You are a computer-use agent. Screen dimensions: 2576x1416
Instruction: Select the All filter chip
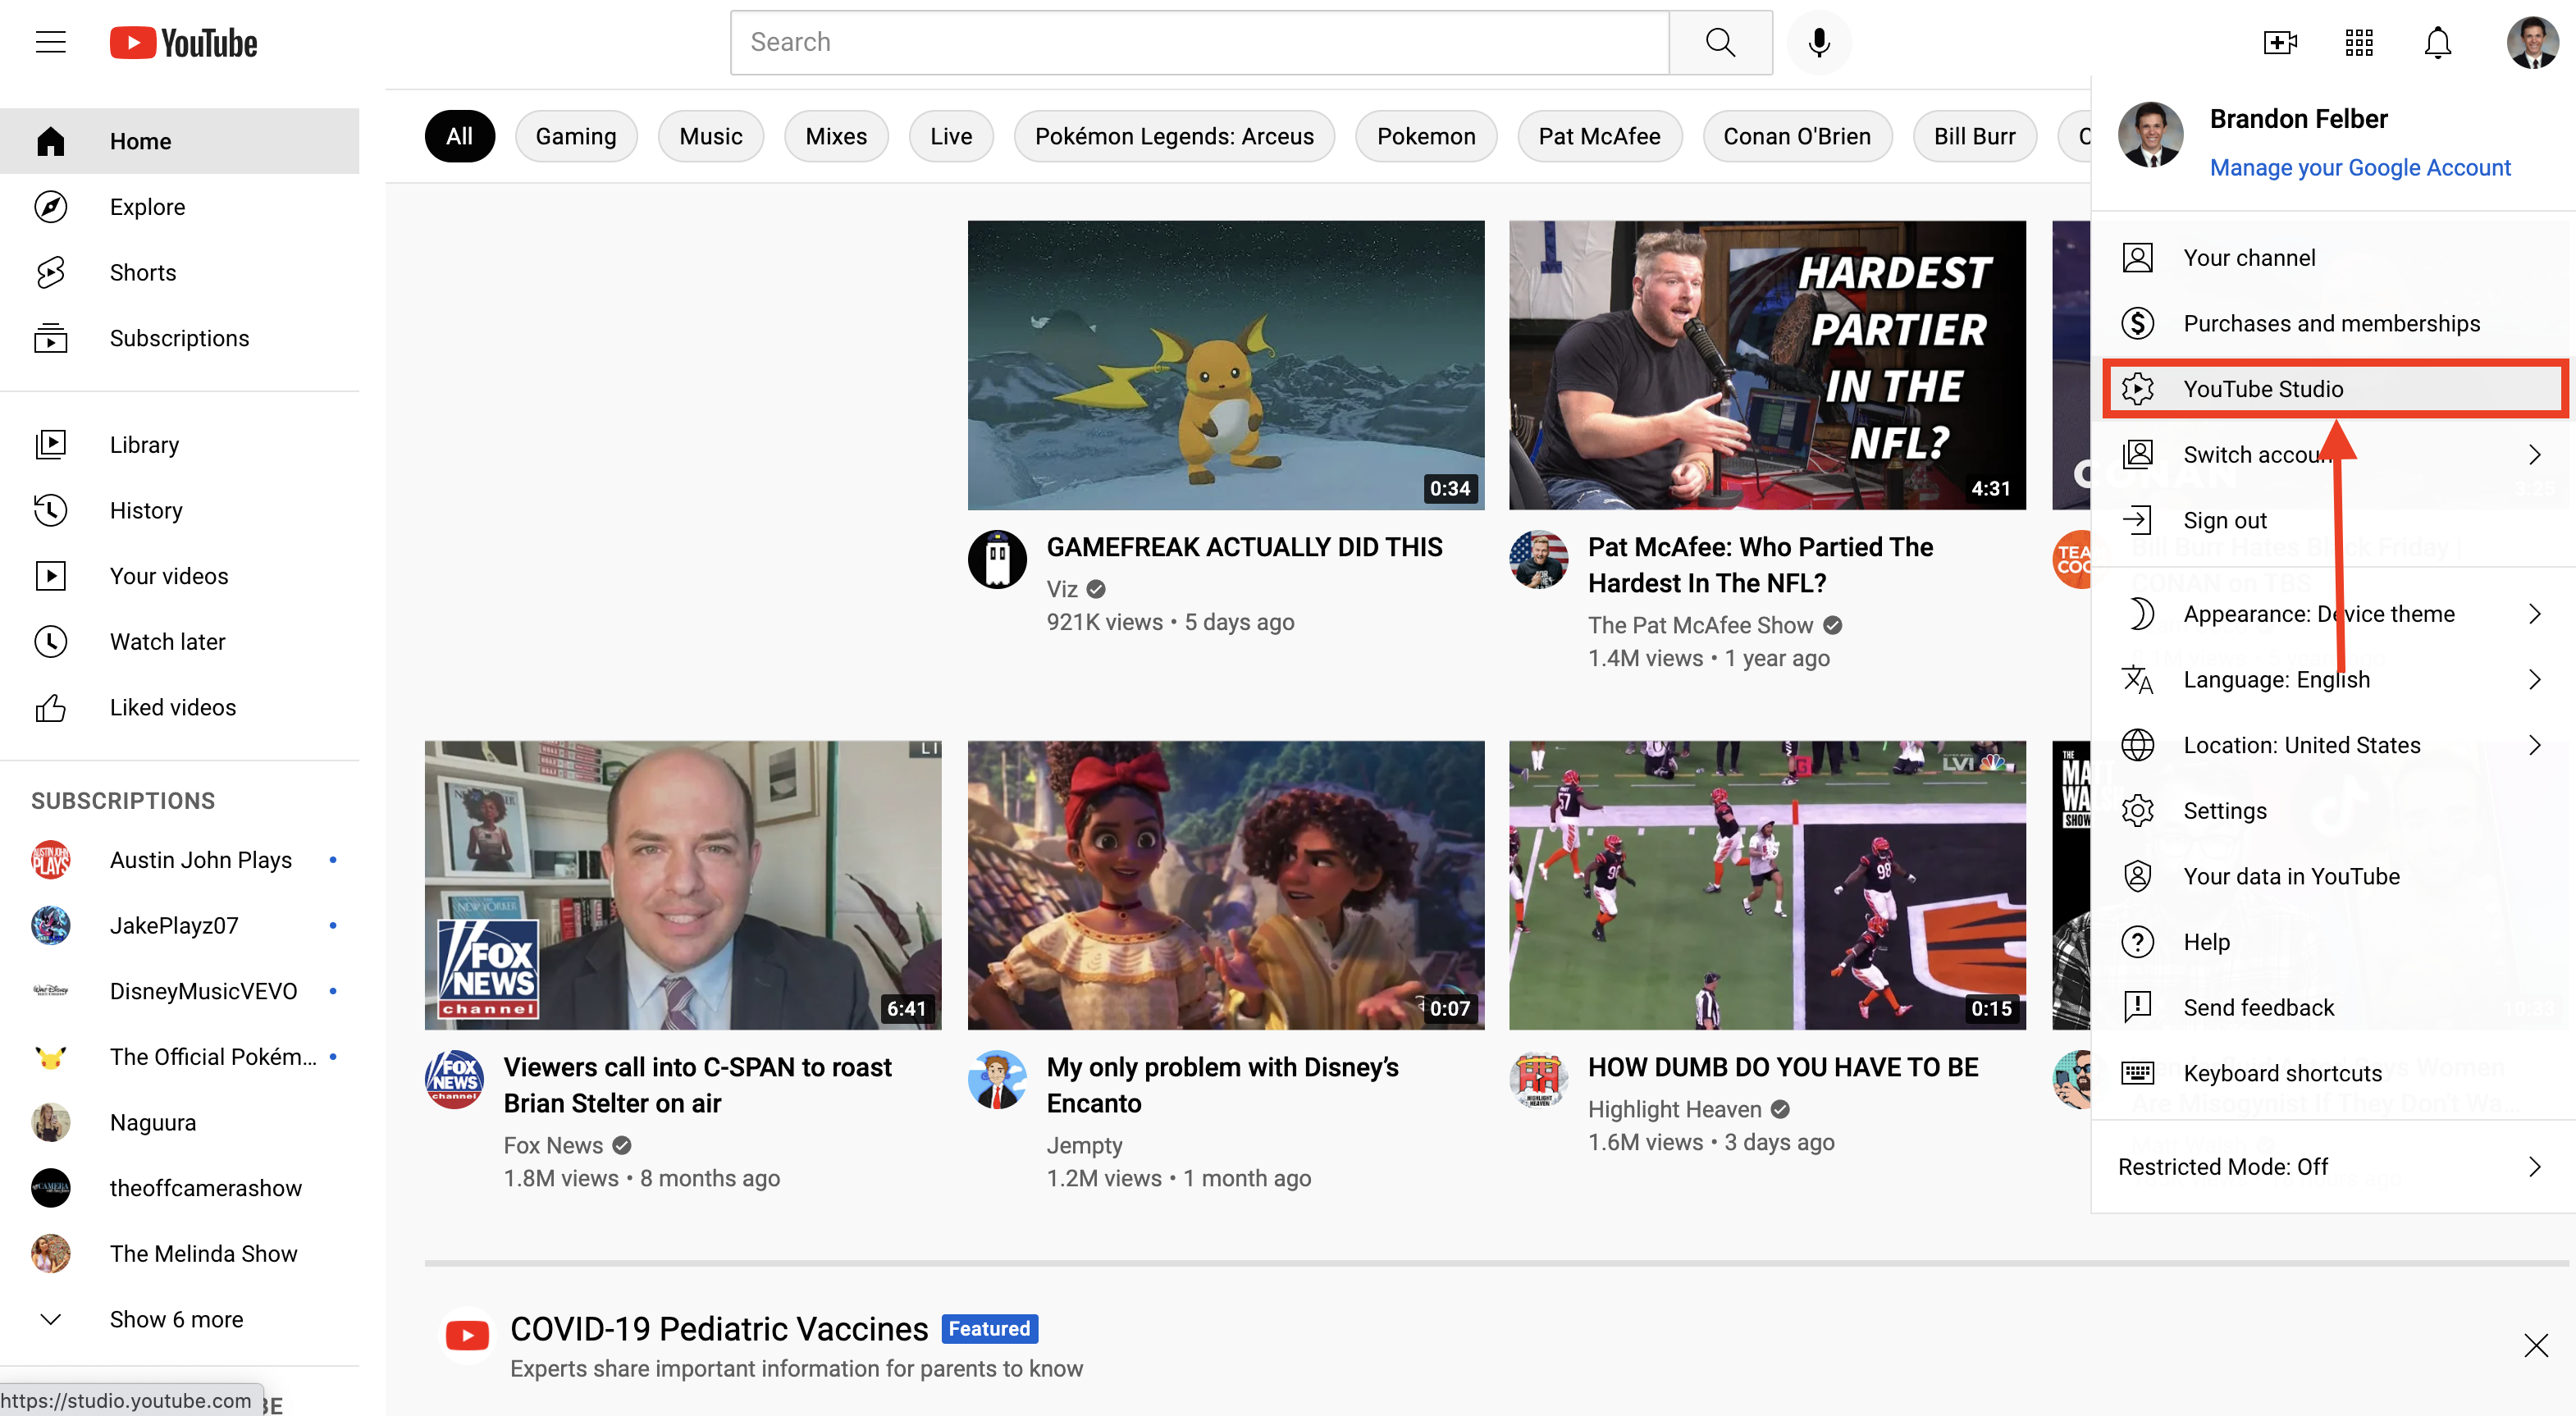[x=459, y=136]
